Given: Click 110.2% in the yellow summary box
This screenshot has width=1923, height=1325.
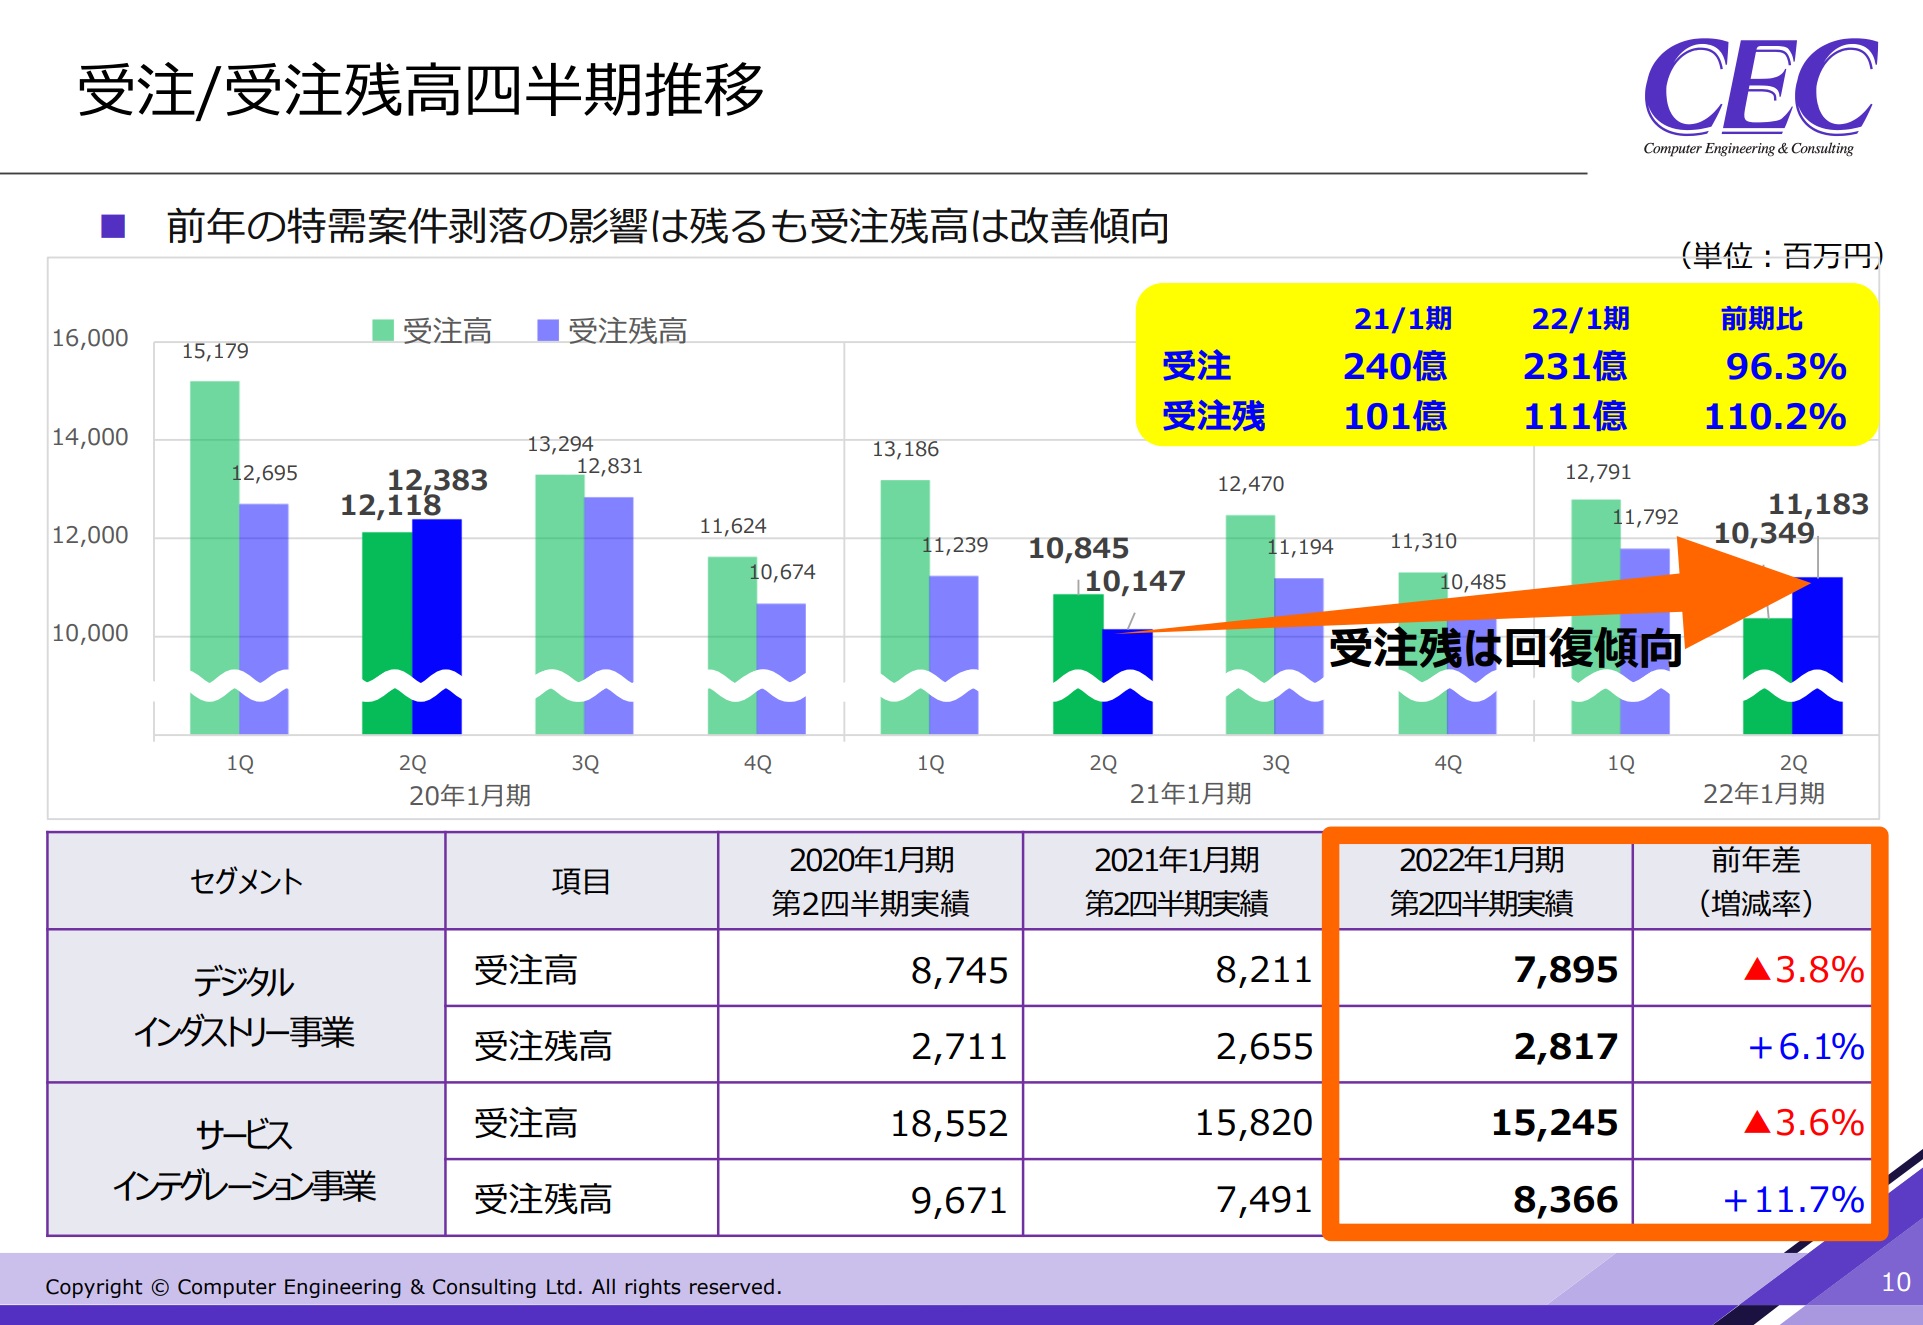Looking at the screenshot, I should tap(1775, 417).
